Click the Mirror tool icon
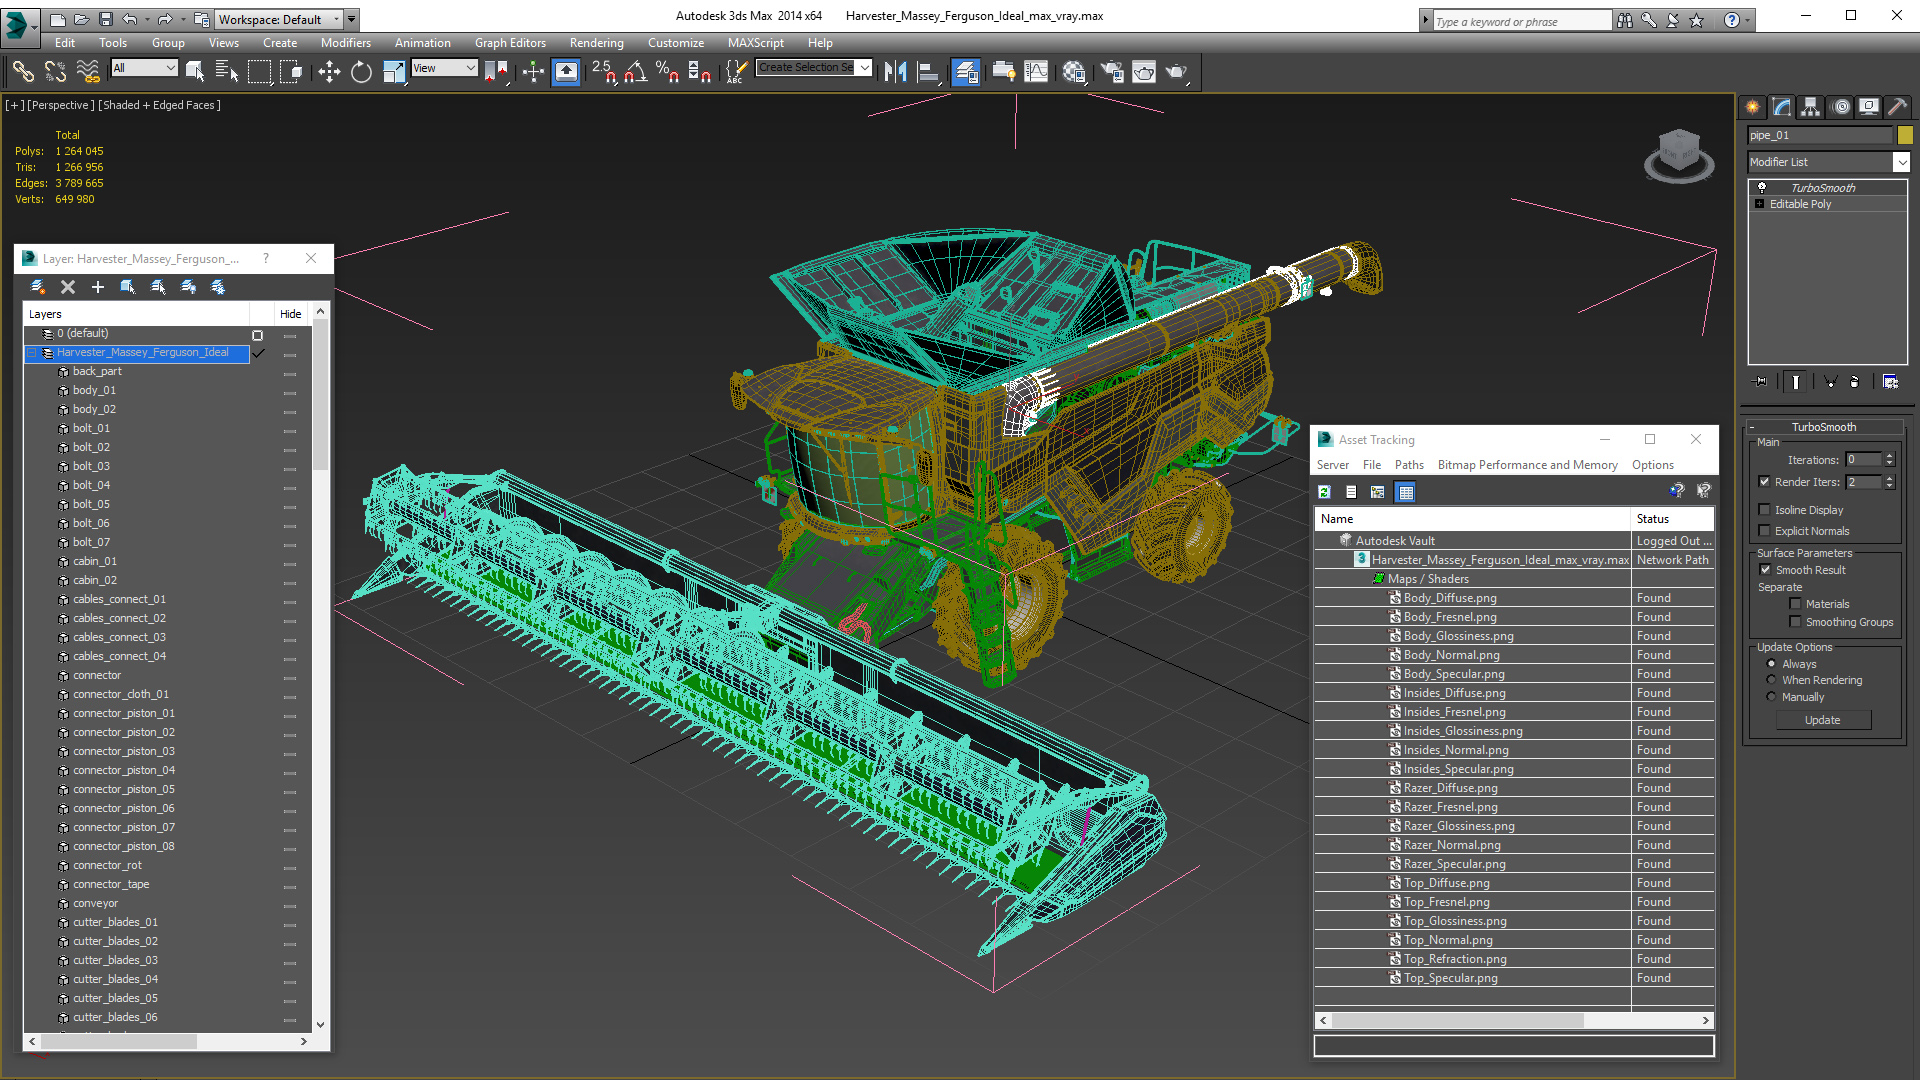This screenshot has width=1920, height=1080. point(896,71)
